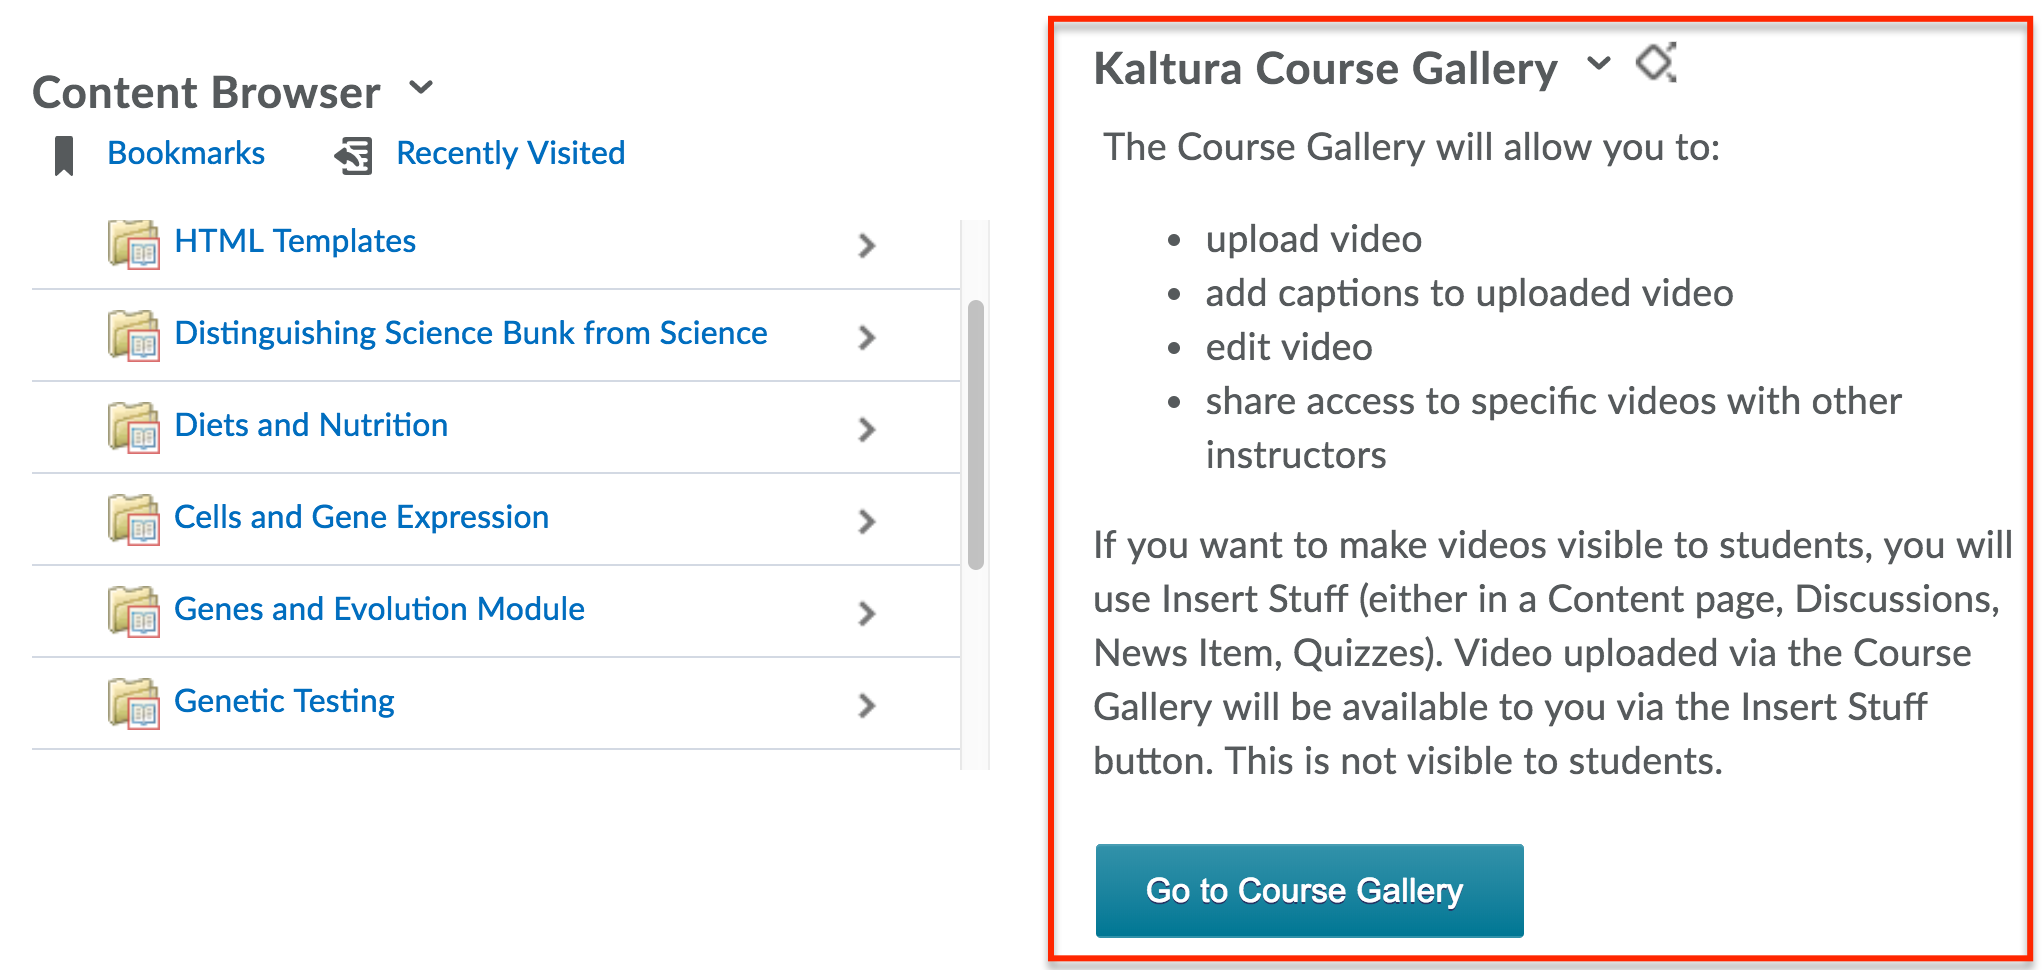Click the Genetic Testing folder icon
2042x970 pixels.
(133, 704)
